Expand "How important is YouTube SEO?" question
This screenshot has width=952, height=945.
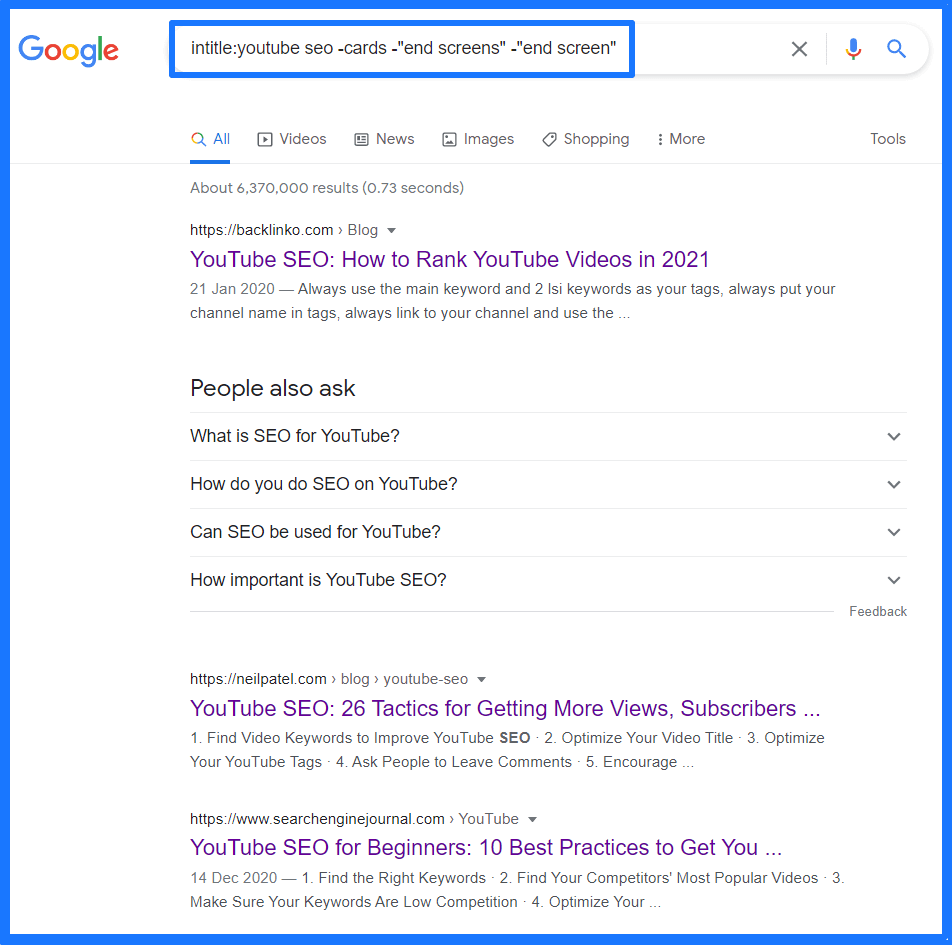click(x=548, y=581)
